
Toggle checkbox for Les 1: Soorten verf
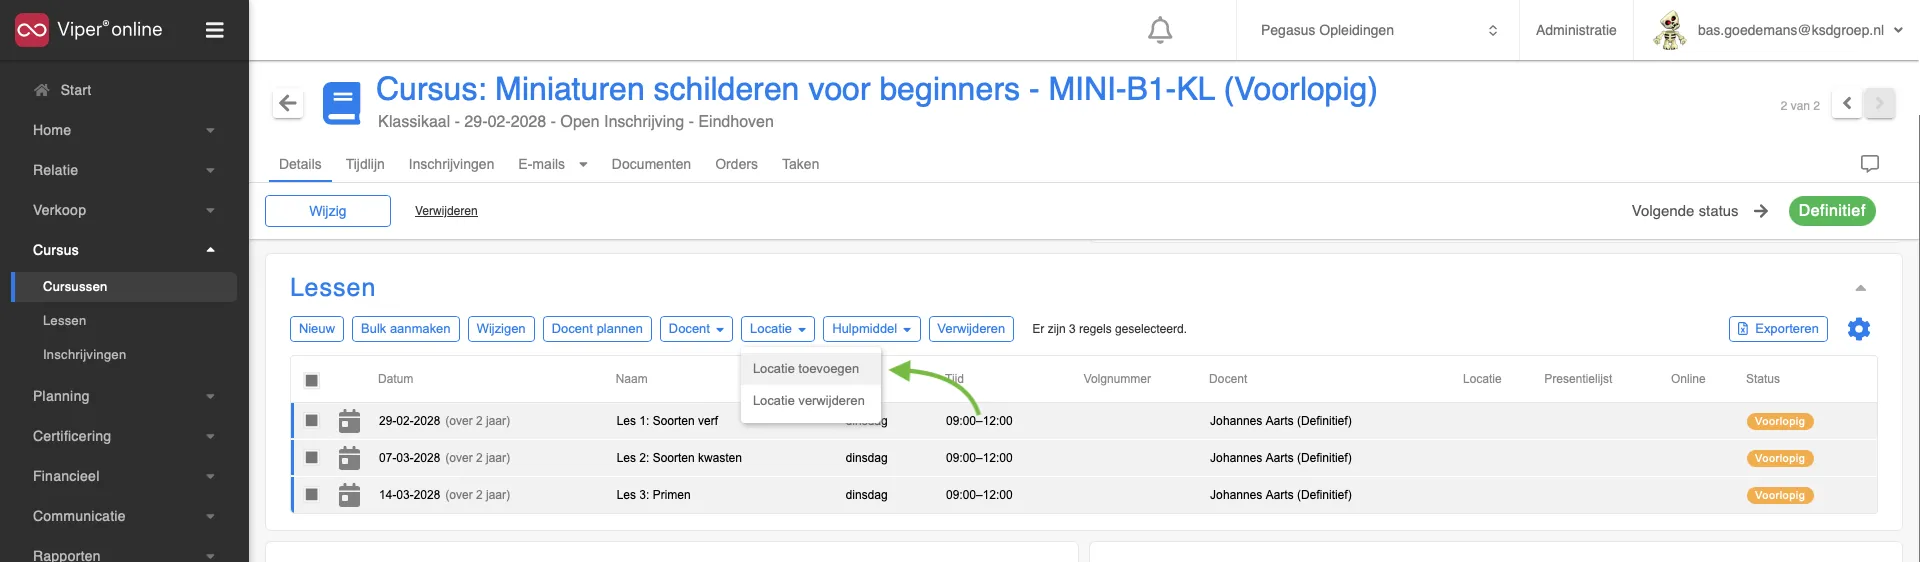312,421
